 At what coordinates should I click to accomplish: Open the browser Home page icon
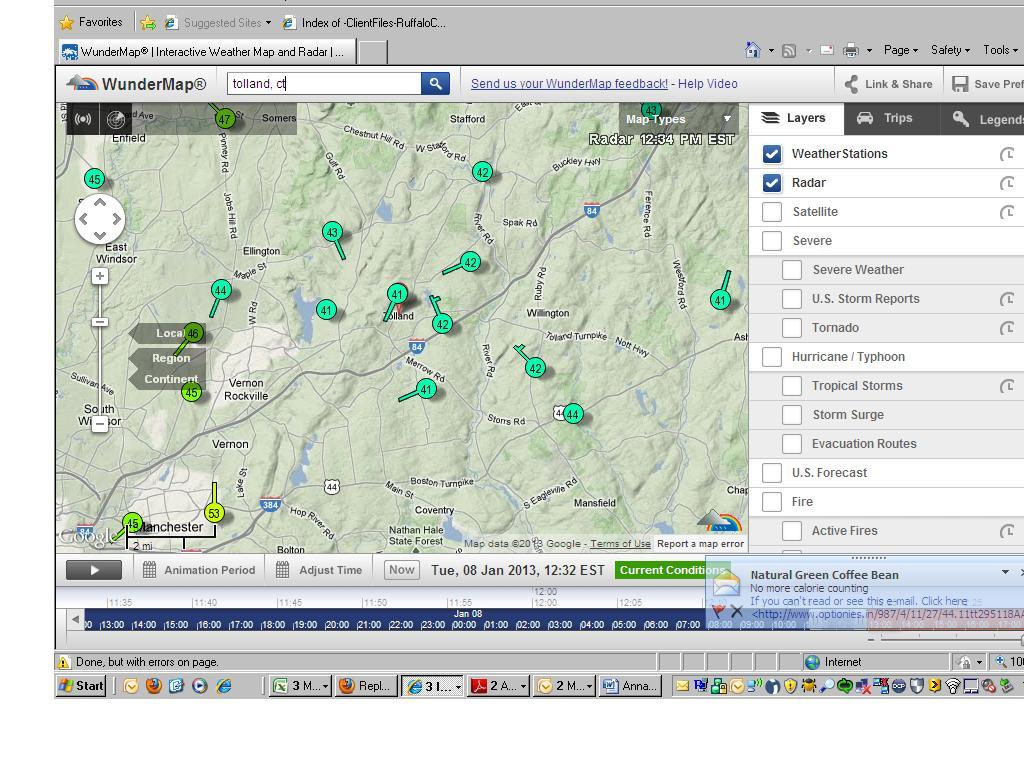(753, 50)
